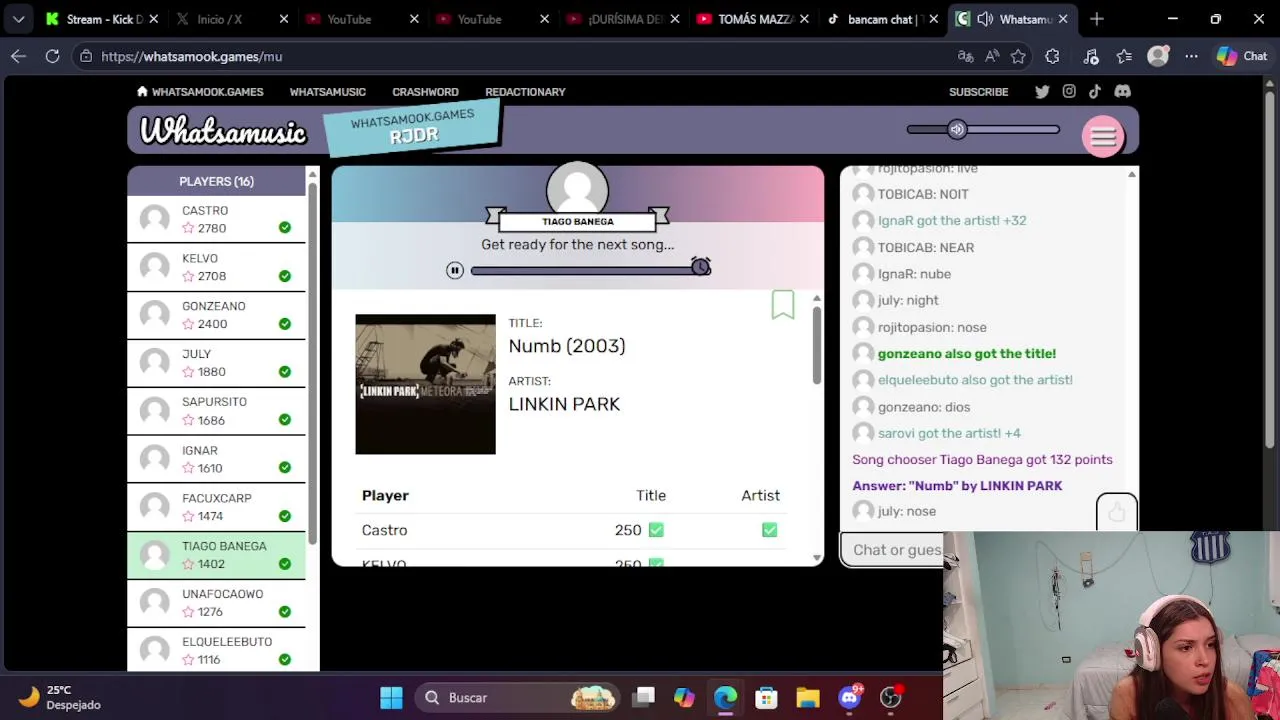
Task: Click the home icon beside WHATSAMOOK.GAMES
Action: (142, 91)
